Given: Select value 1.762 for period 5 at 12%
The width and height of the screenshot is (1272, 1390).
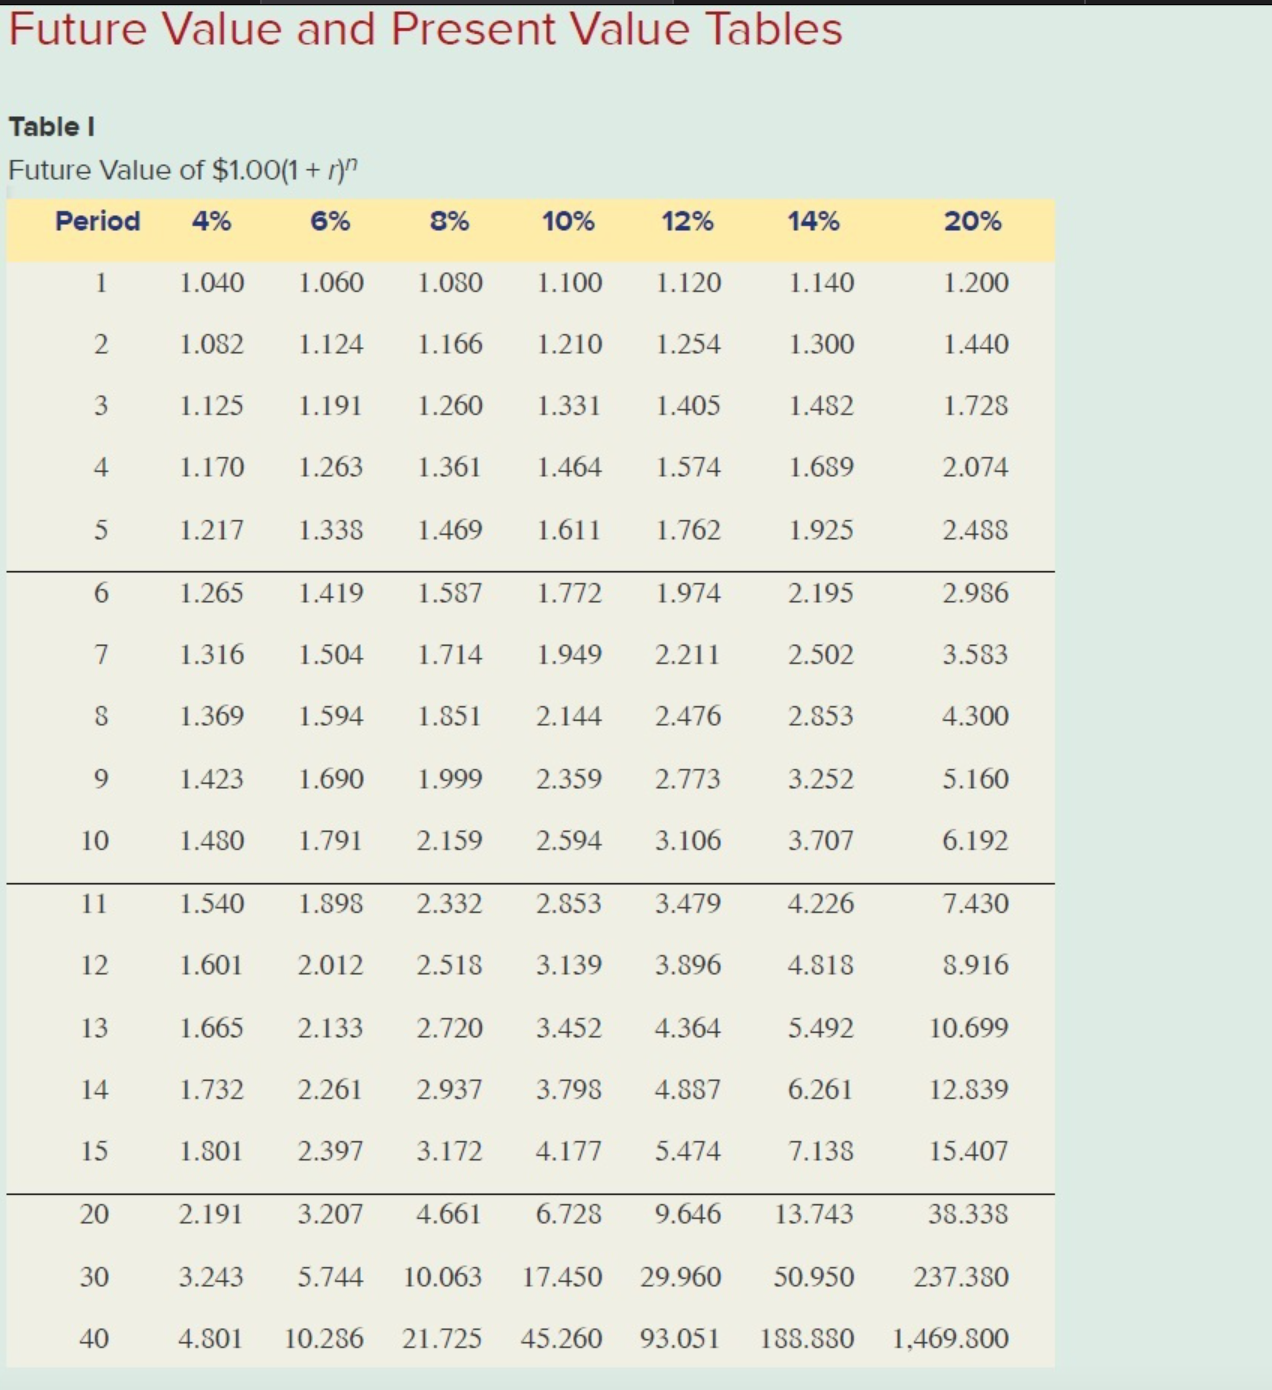Looking at the screenshot, I should tap(687, 530).
